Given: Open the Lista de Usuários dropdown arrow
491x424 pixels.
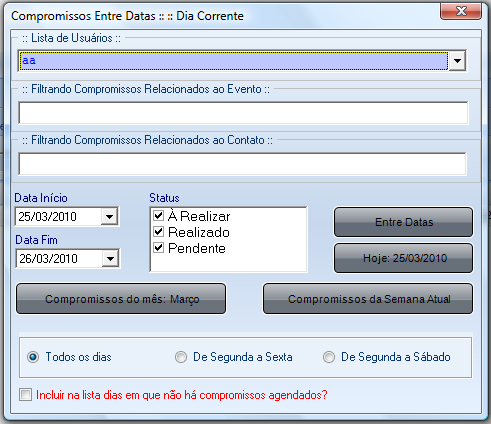Looking at the screenshot, I should [x=457, y=61].
